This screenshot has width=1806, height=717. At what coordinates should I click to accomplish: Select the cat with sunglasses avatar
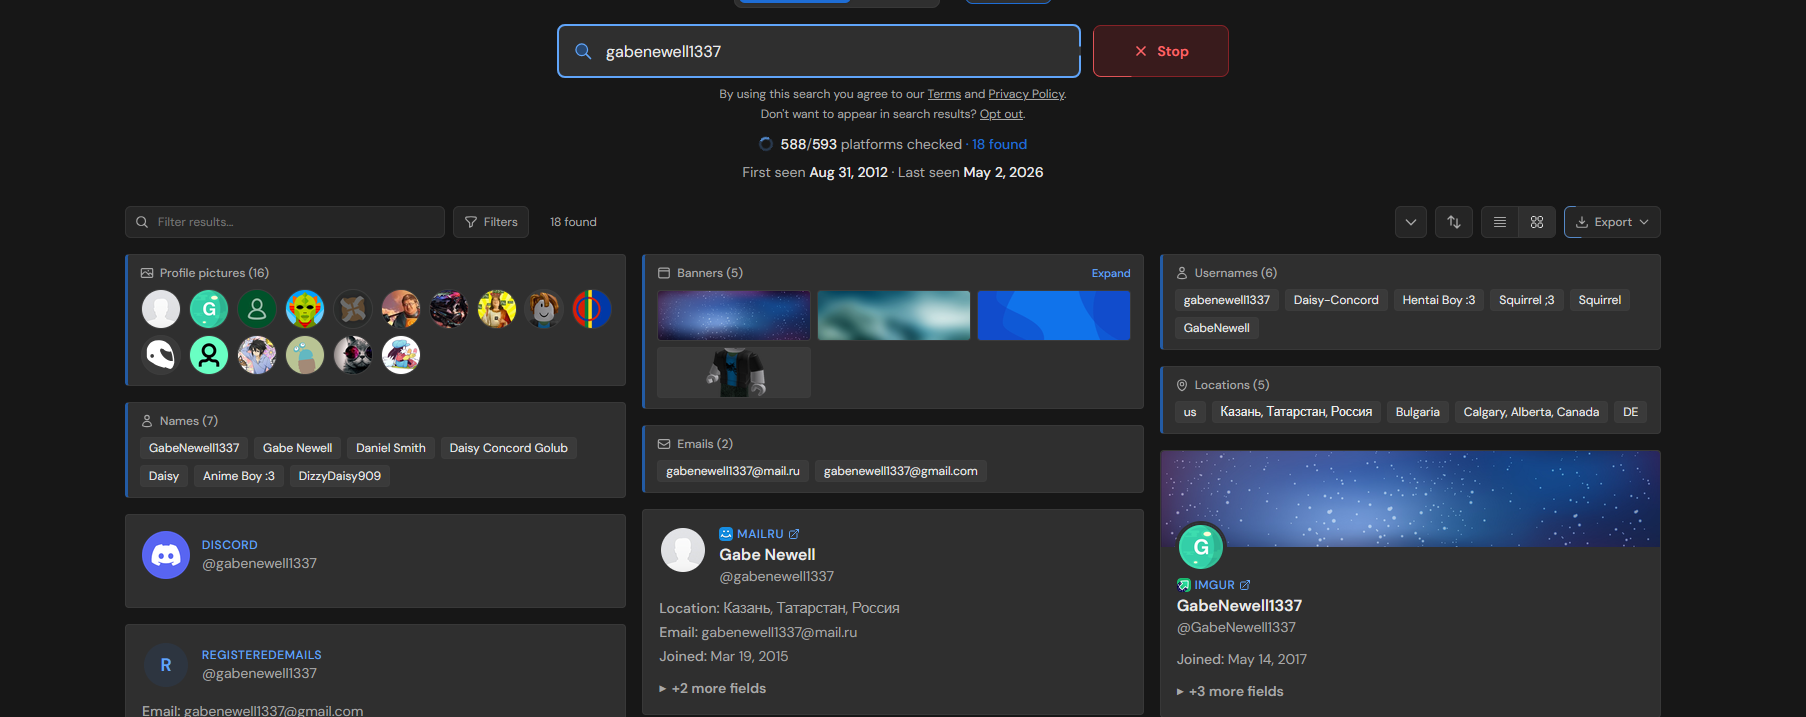(x=353, y=355)
